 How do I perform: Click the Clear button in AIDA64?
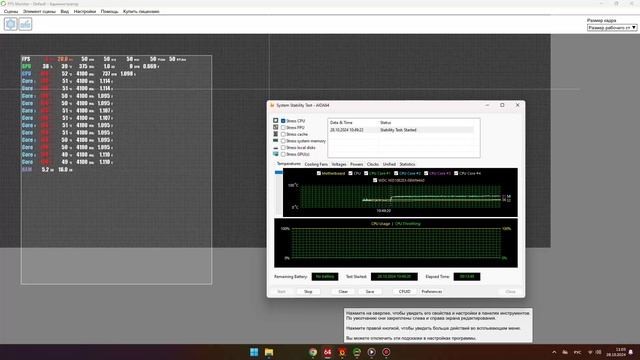343,291
